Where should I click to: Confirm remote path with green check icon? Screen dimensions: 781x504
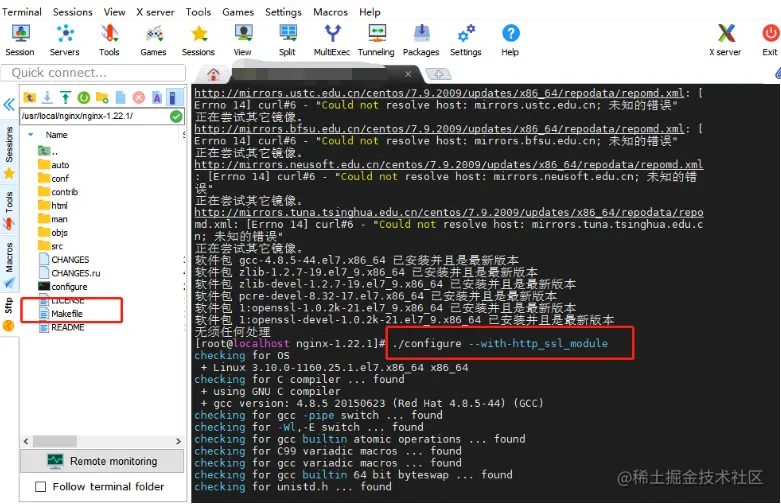(x=176, y=117)
